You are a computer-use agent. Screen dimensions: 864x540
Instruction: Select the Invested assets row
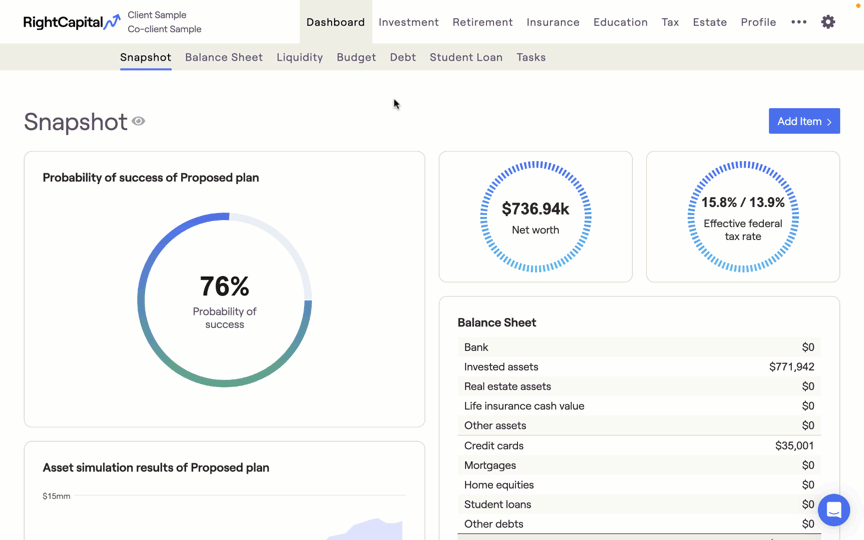[639, 367]
